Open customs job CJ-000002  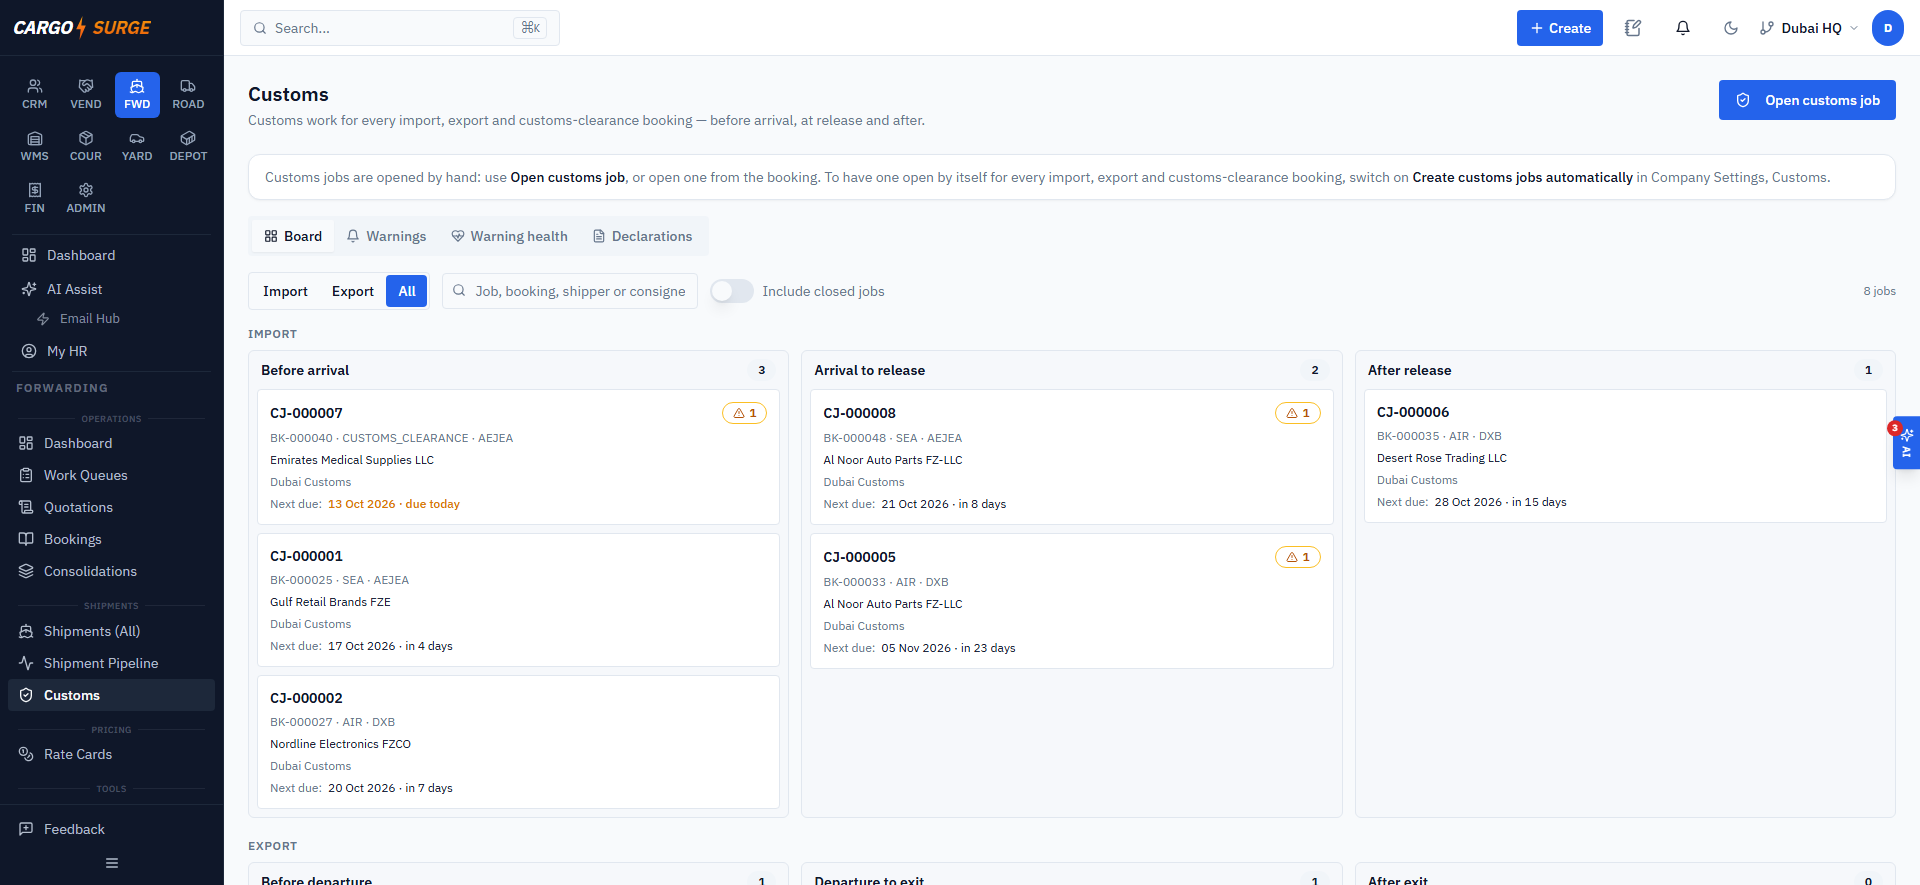point(518,742)
